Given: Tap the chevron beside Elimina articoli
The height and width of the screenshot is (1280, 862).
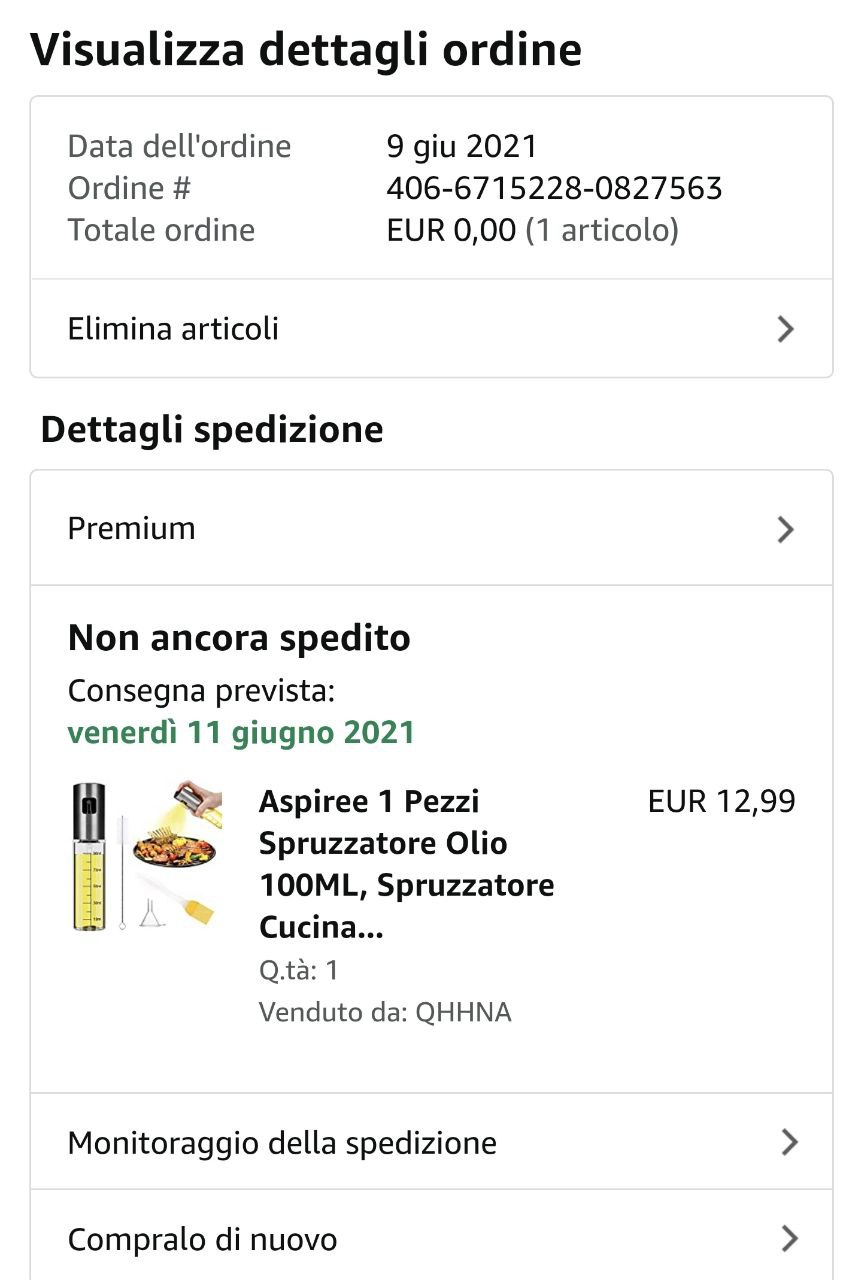Looking at the screenshot, I should pos(786,329).
